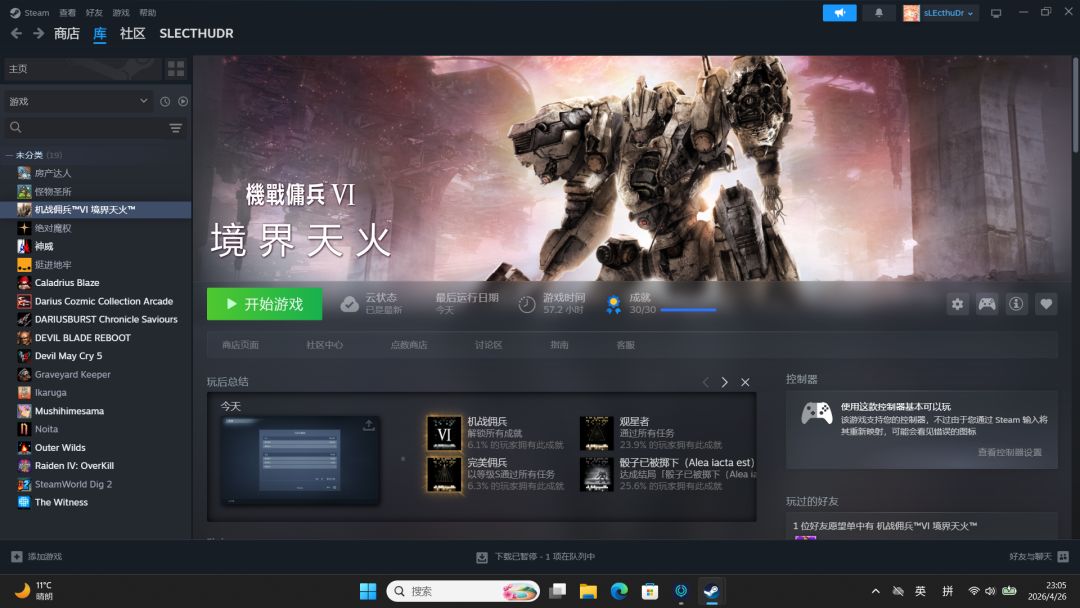Click the 开始游戏 play button

264,304
